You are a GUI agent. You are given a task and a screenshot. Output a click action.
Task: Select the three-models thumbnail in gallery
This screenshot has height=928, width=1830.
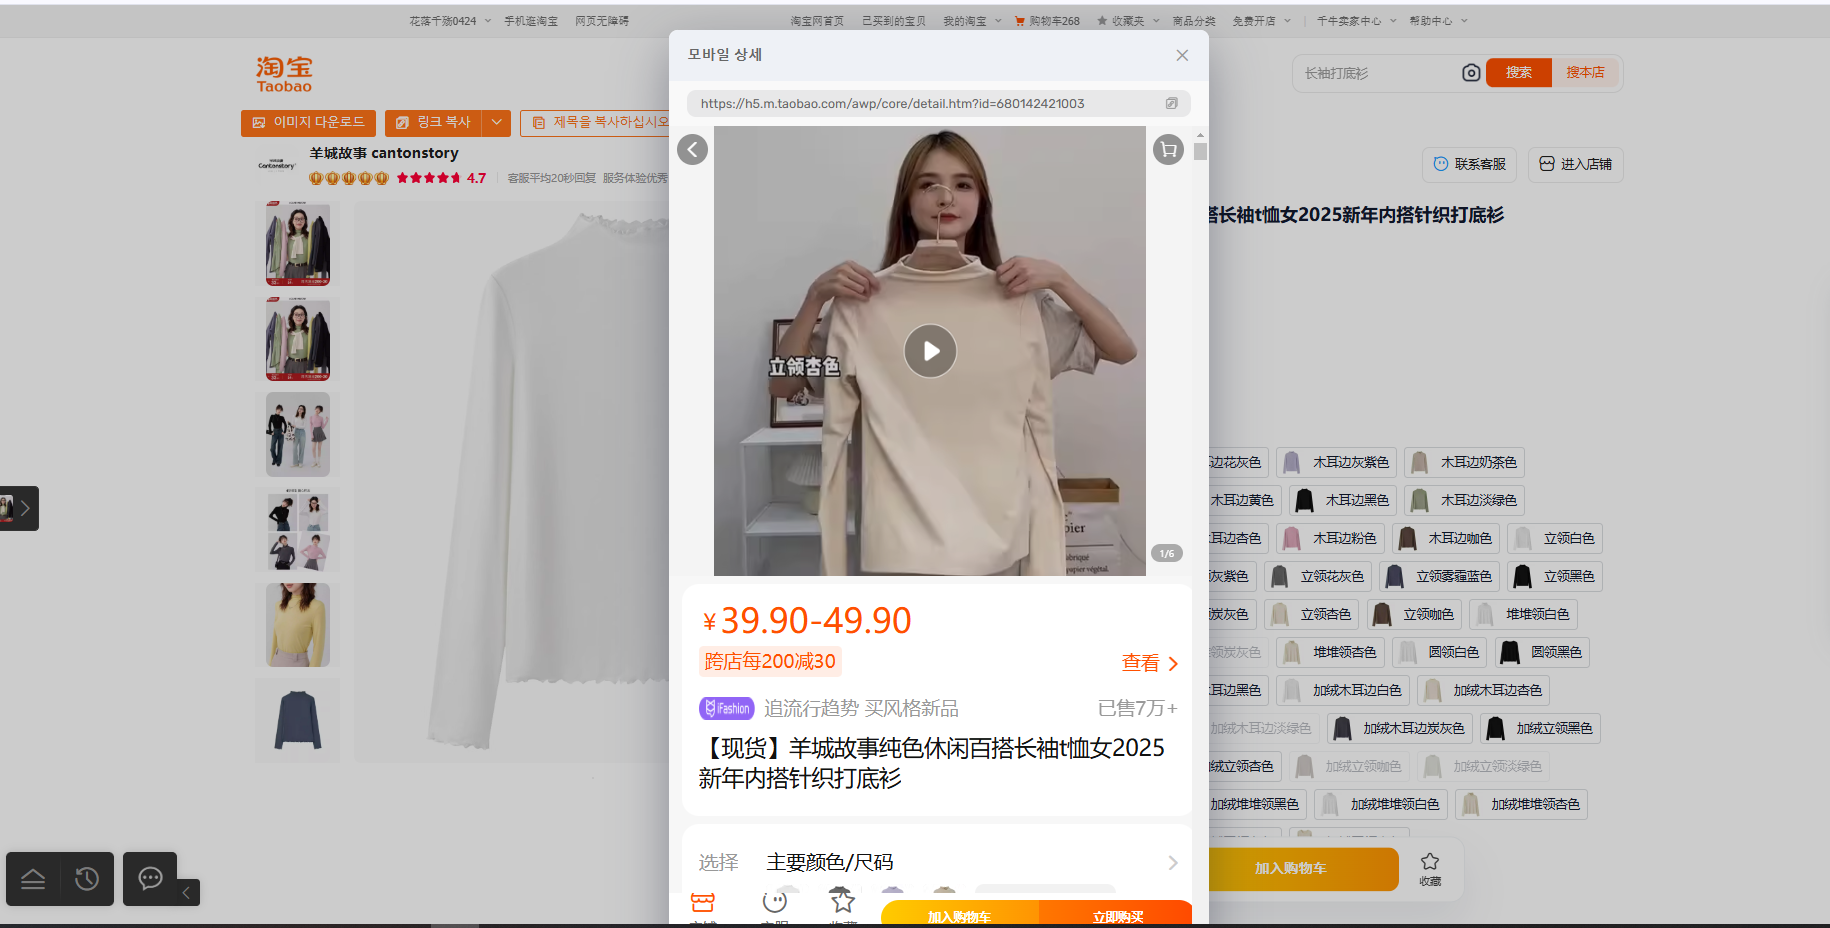pyautogui.click(x=298, y=434)
